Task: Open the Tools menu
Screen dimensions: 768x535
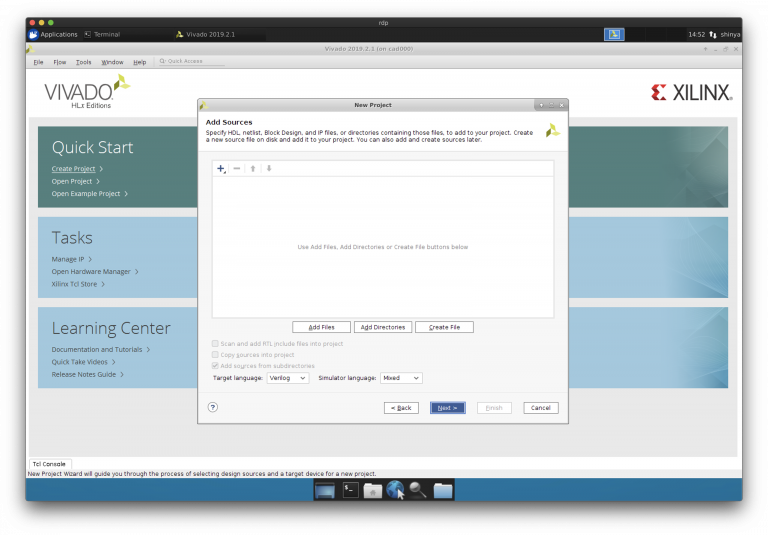Action: tap(84, 62)
